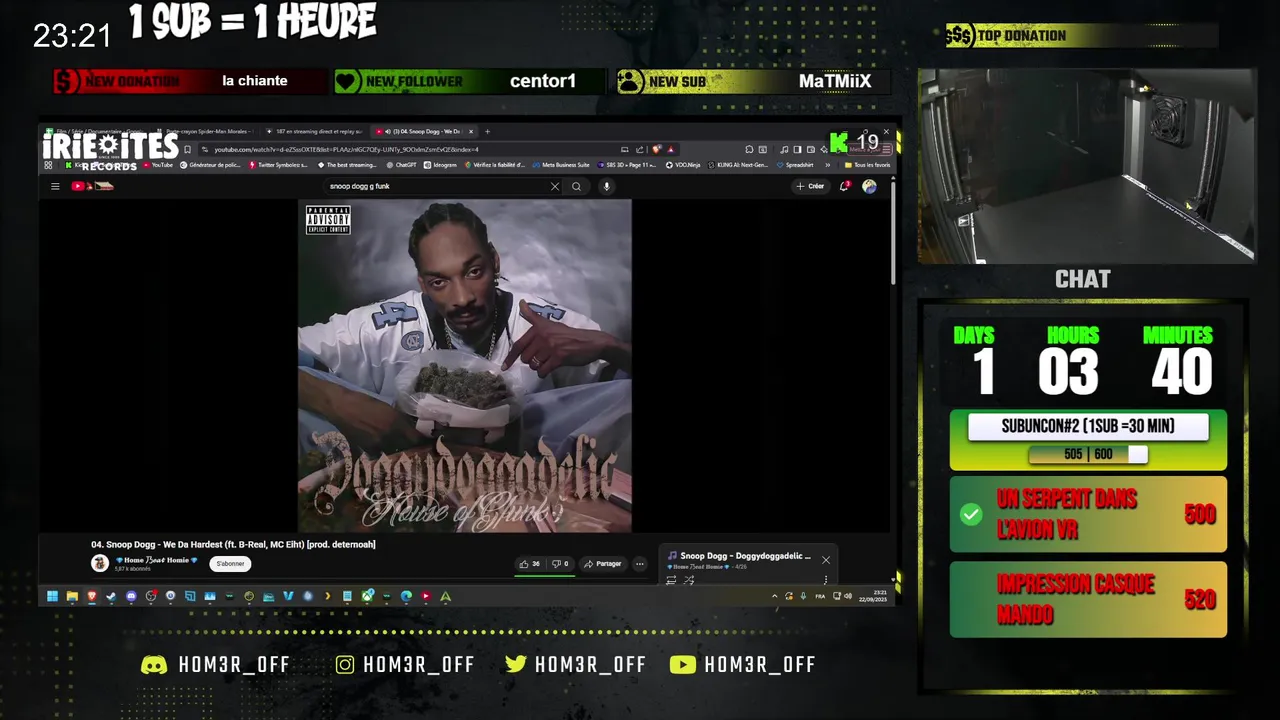Screen dimensions: 1280x720
Task: Dislike the video with thumbs-down
Action: point(561,564)
